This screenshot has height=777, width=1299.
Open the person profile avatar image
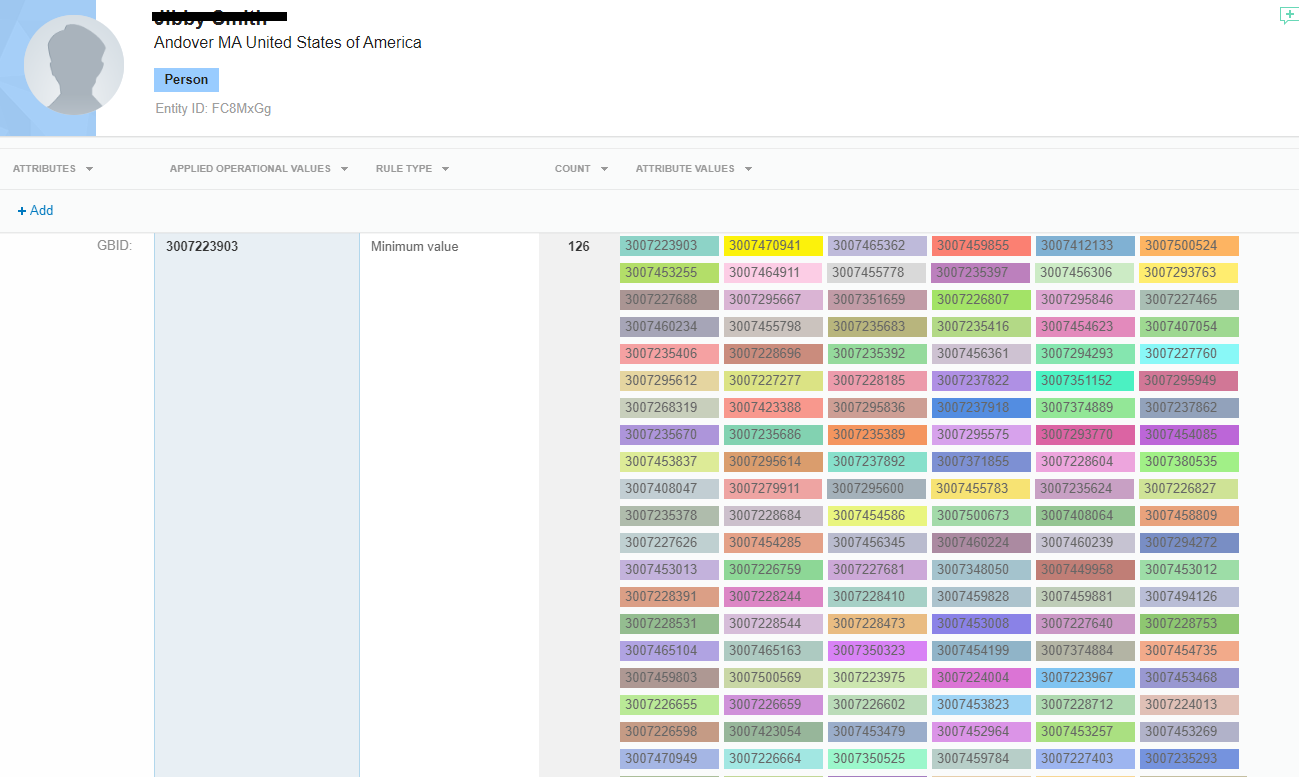pos(74,65)
